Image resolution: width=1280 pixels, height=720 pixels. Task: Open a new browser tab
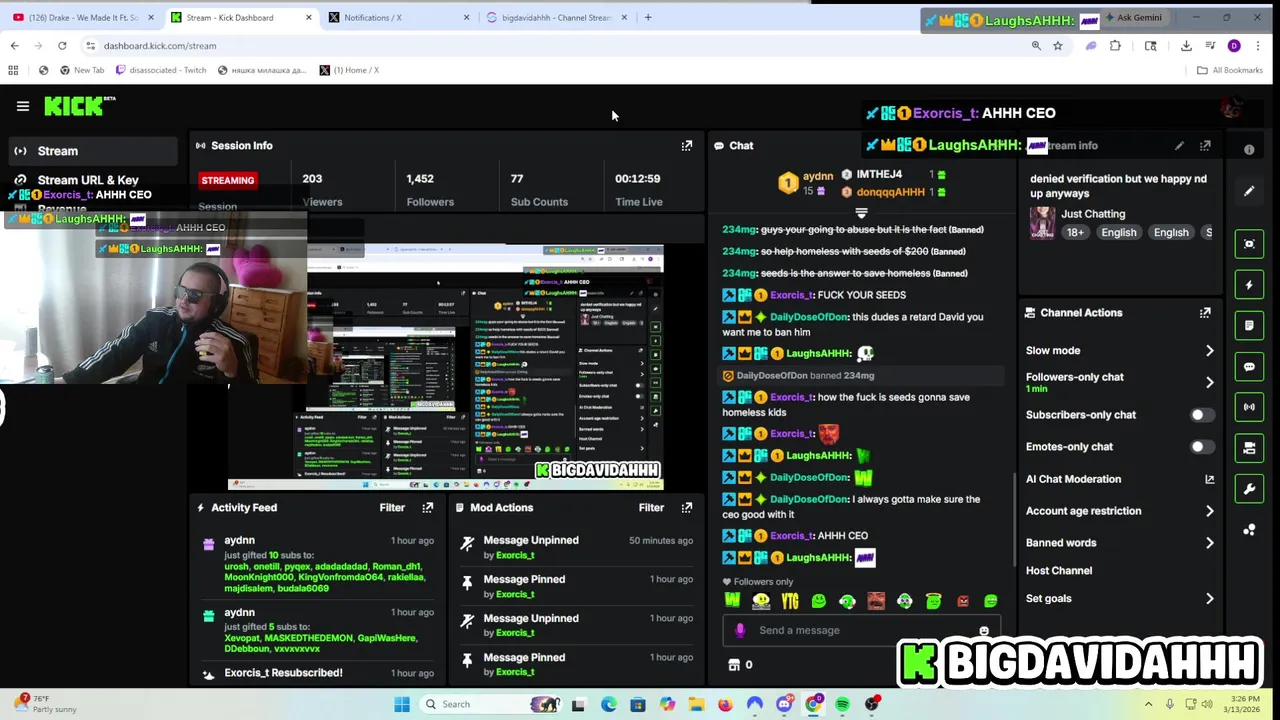pos(648,17)
